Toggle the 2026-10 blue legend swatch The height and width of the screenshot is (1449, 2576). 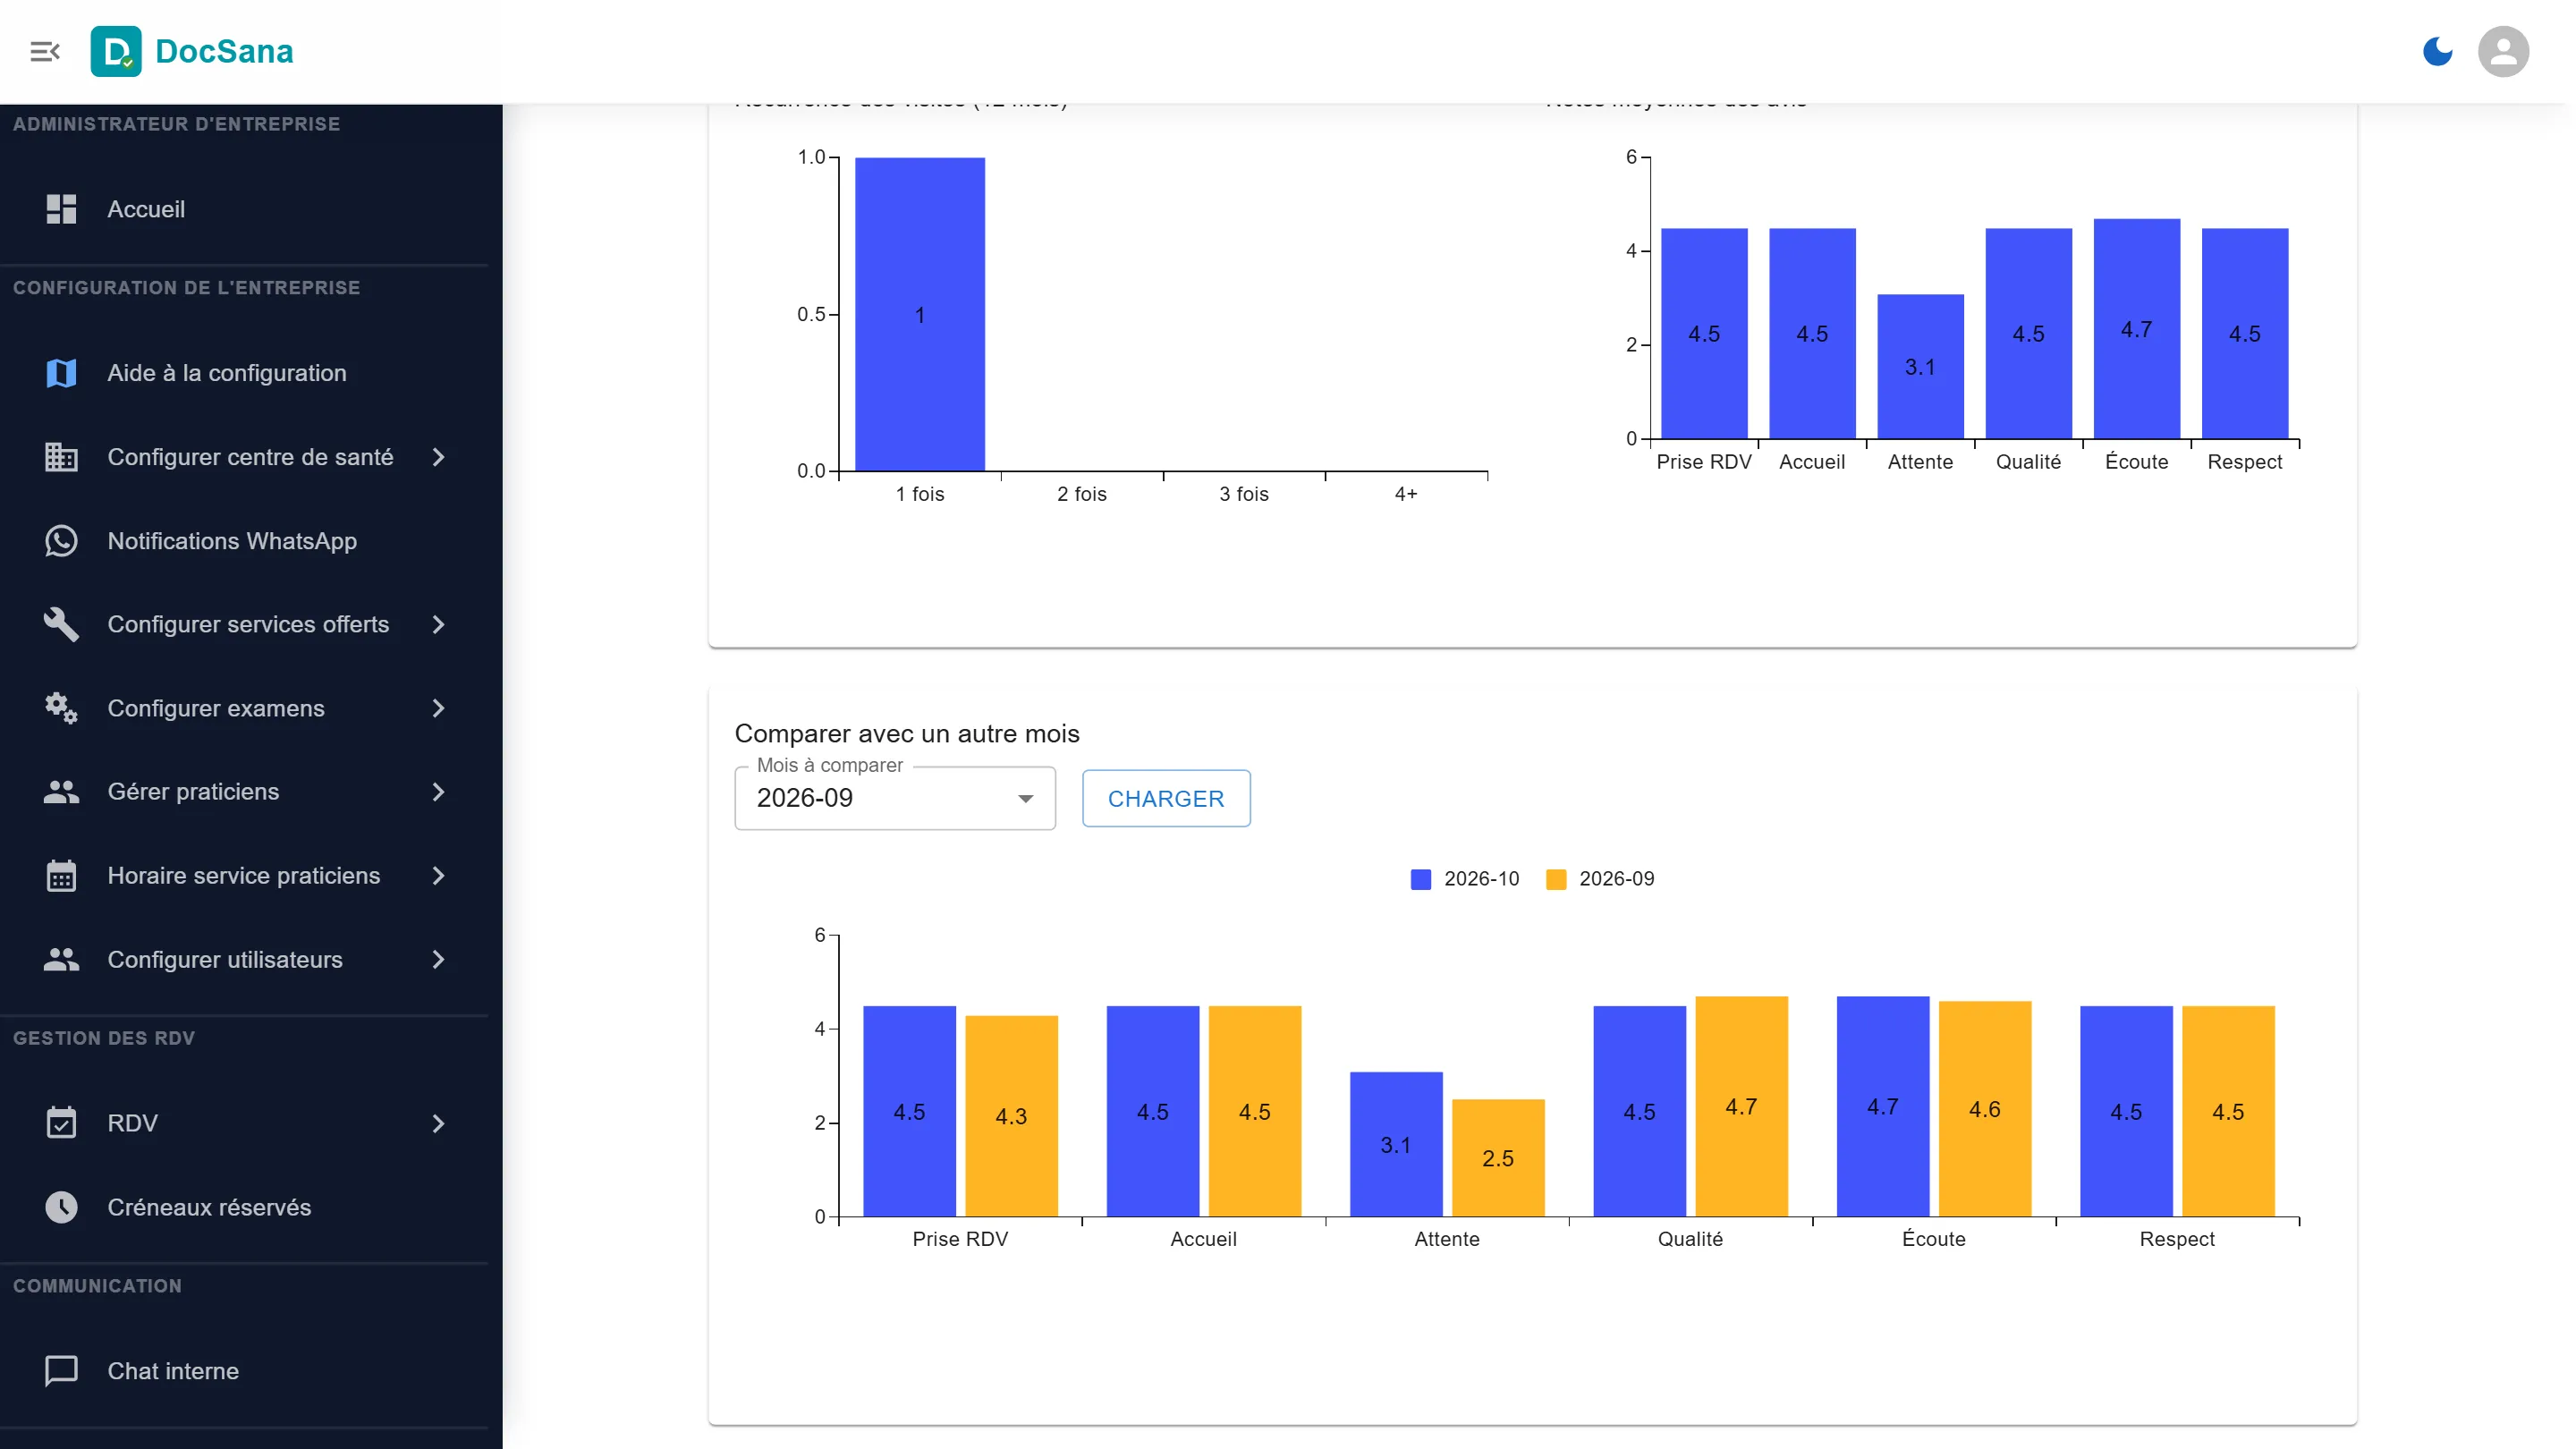pos(1420,879)
